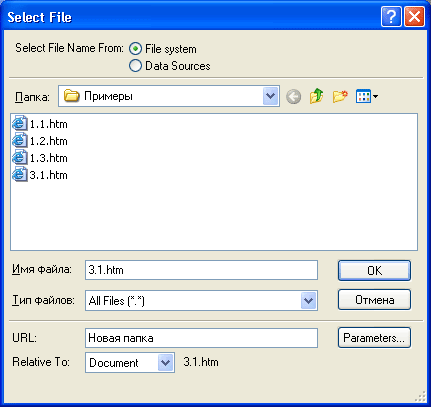Select the Data Sources radio button
431x407 pixels.
pos(135,66)
